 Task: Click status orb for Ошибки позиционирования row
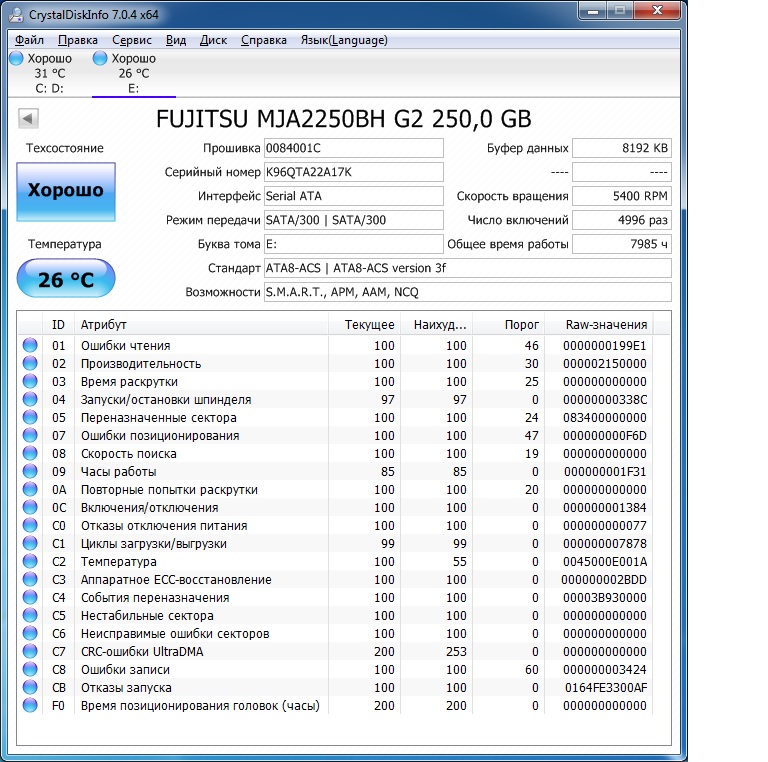[x=30, y=435]
